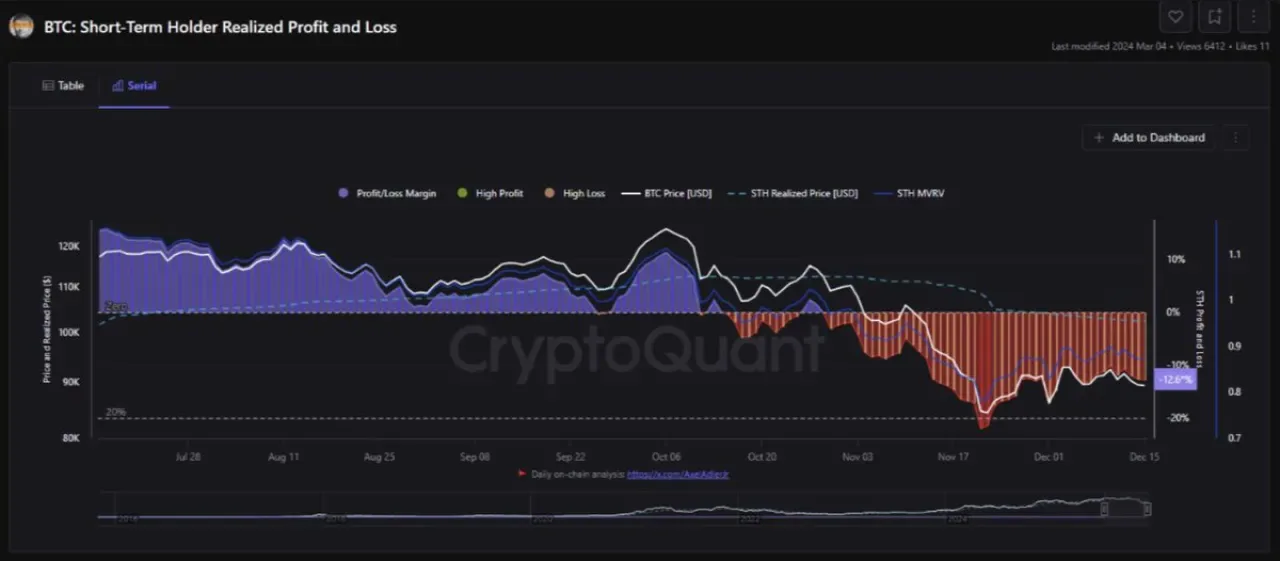Open the chart options three-dot menu
1280x561 pixels.
coord(1236,137)
